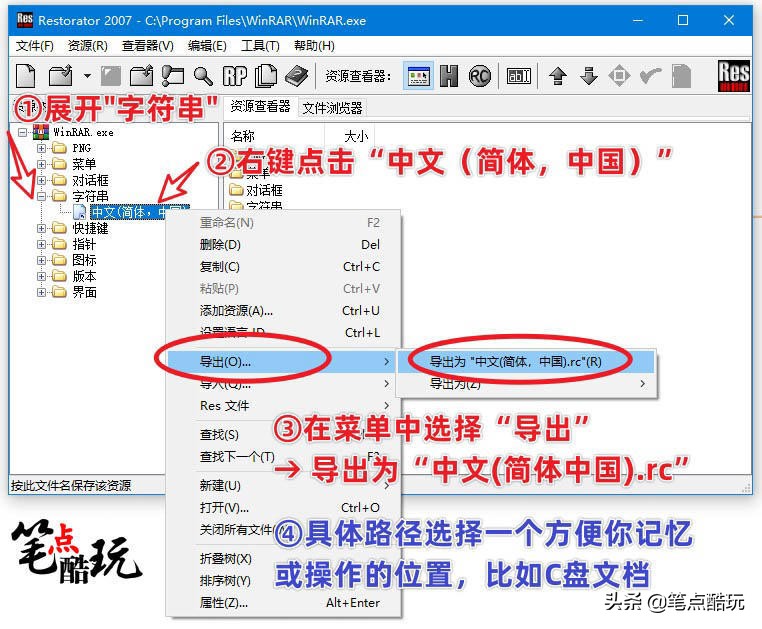Open the 帮助(H) menu
This screenshot has height=629, width=762.
point(314,46)
